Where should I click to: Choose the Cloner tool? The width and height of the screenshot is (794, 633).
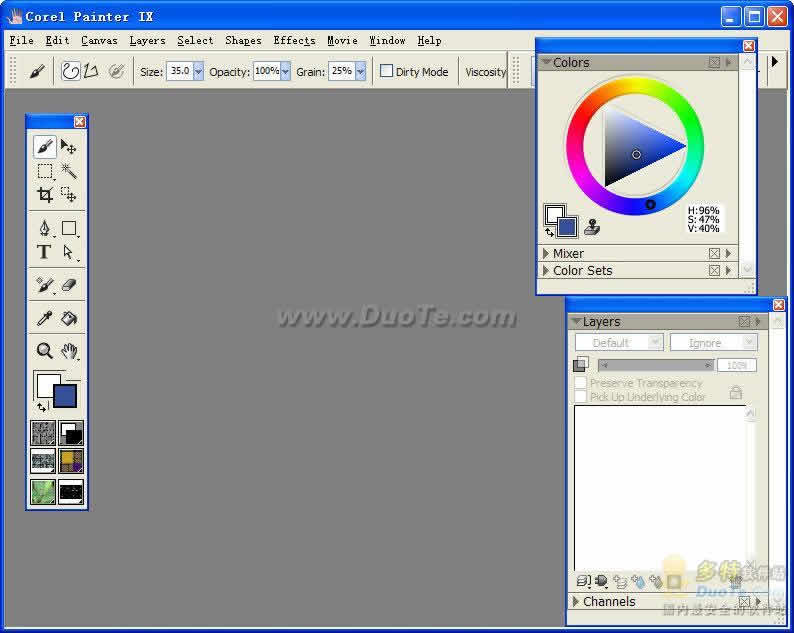[x=45, y=285]
